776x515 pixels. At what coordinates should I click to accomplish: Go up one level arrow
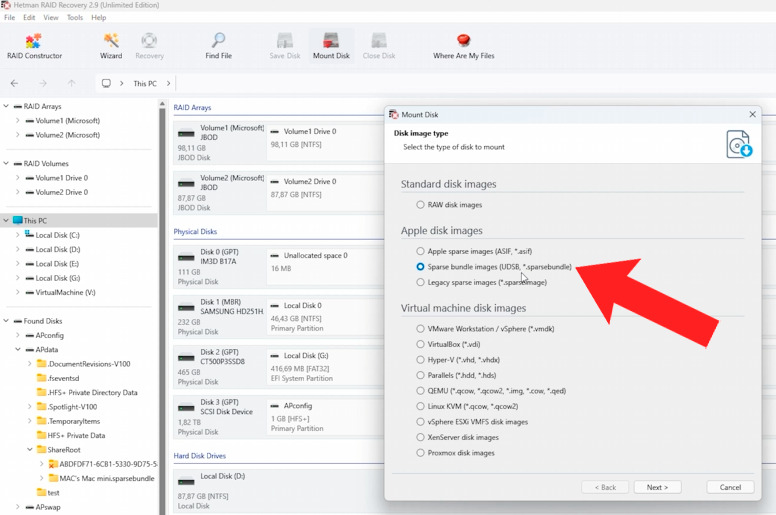[x=71, y=83]
